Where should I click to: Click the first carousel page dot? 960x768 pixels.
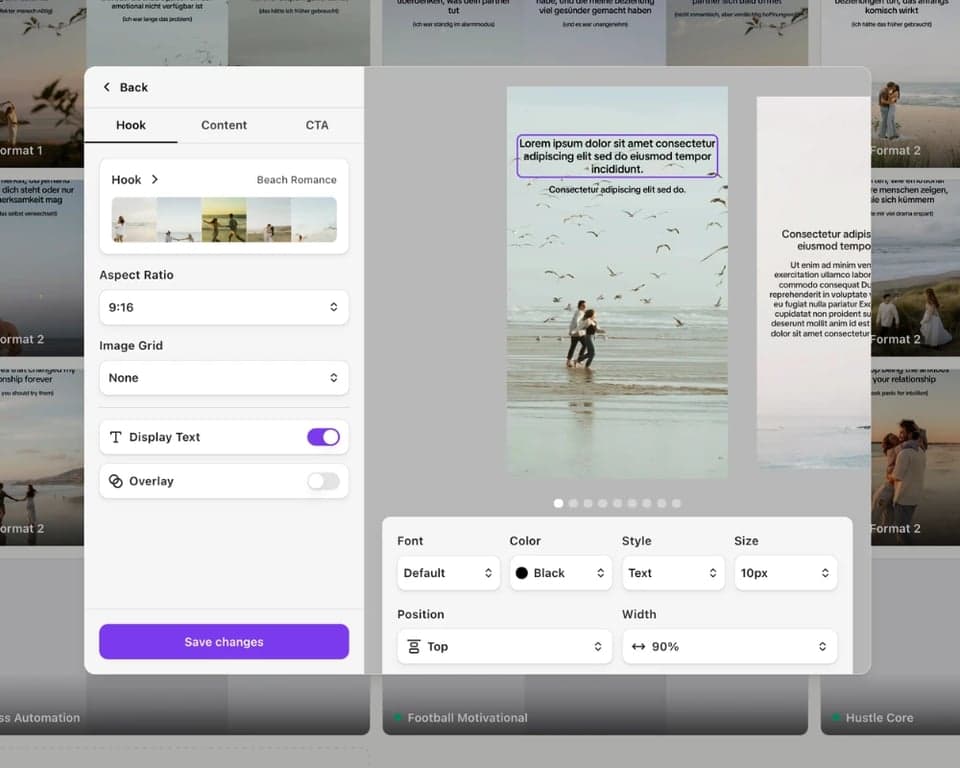(x=558, y=503)
